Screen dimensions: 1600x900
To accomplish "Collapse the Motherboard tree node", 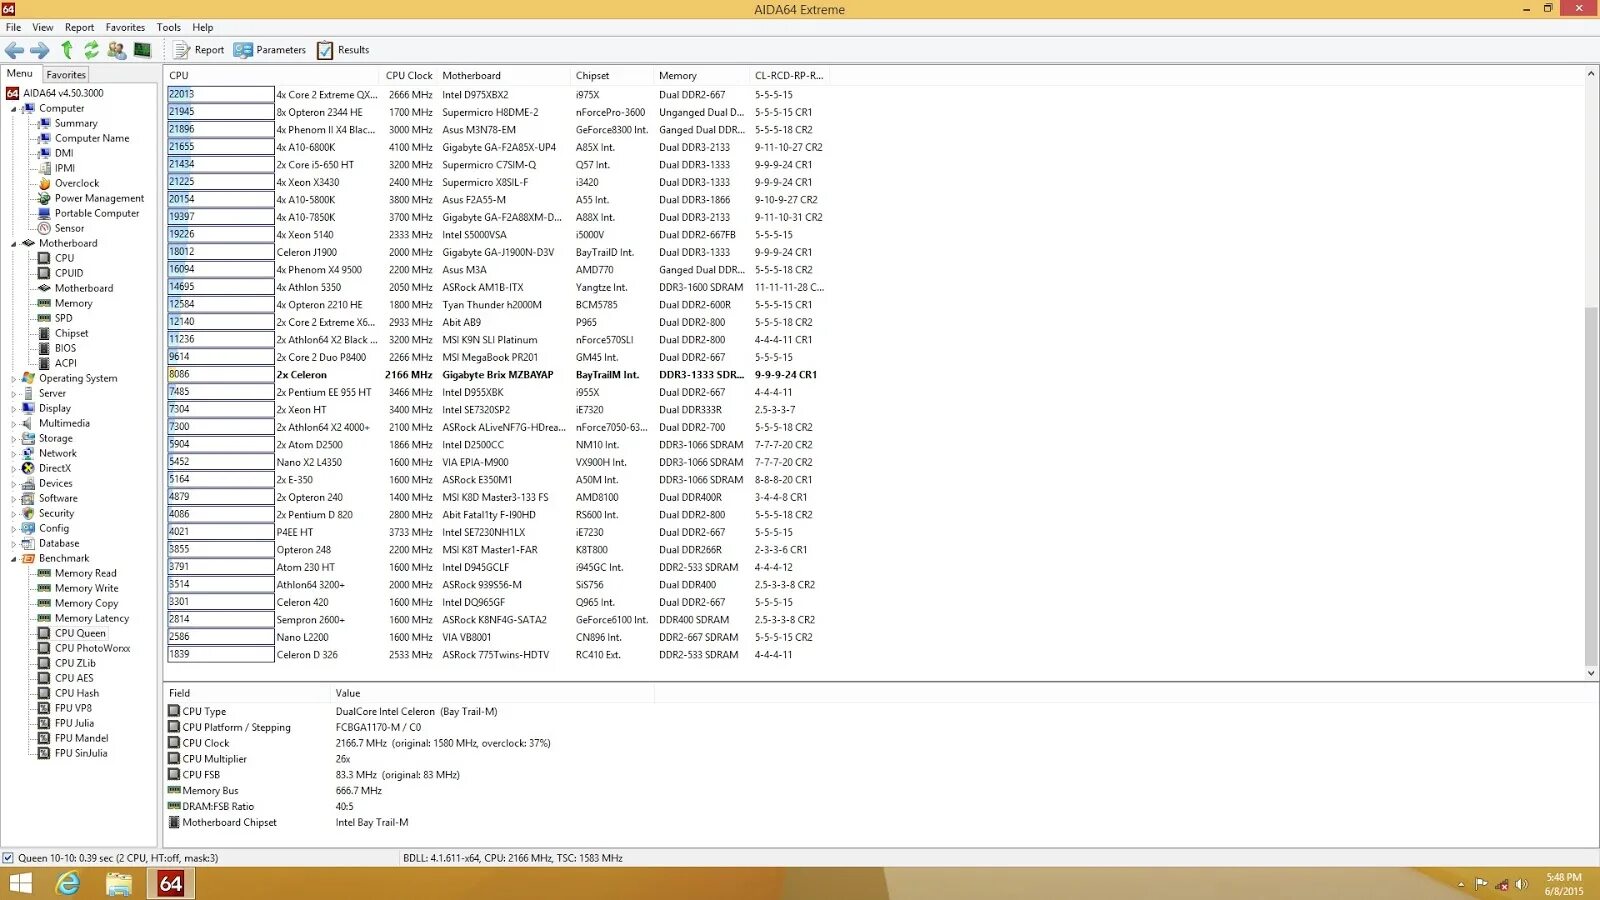I will [14, 244].
